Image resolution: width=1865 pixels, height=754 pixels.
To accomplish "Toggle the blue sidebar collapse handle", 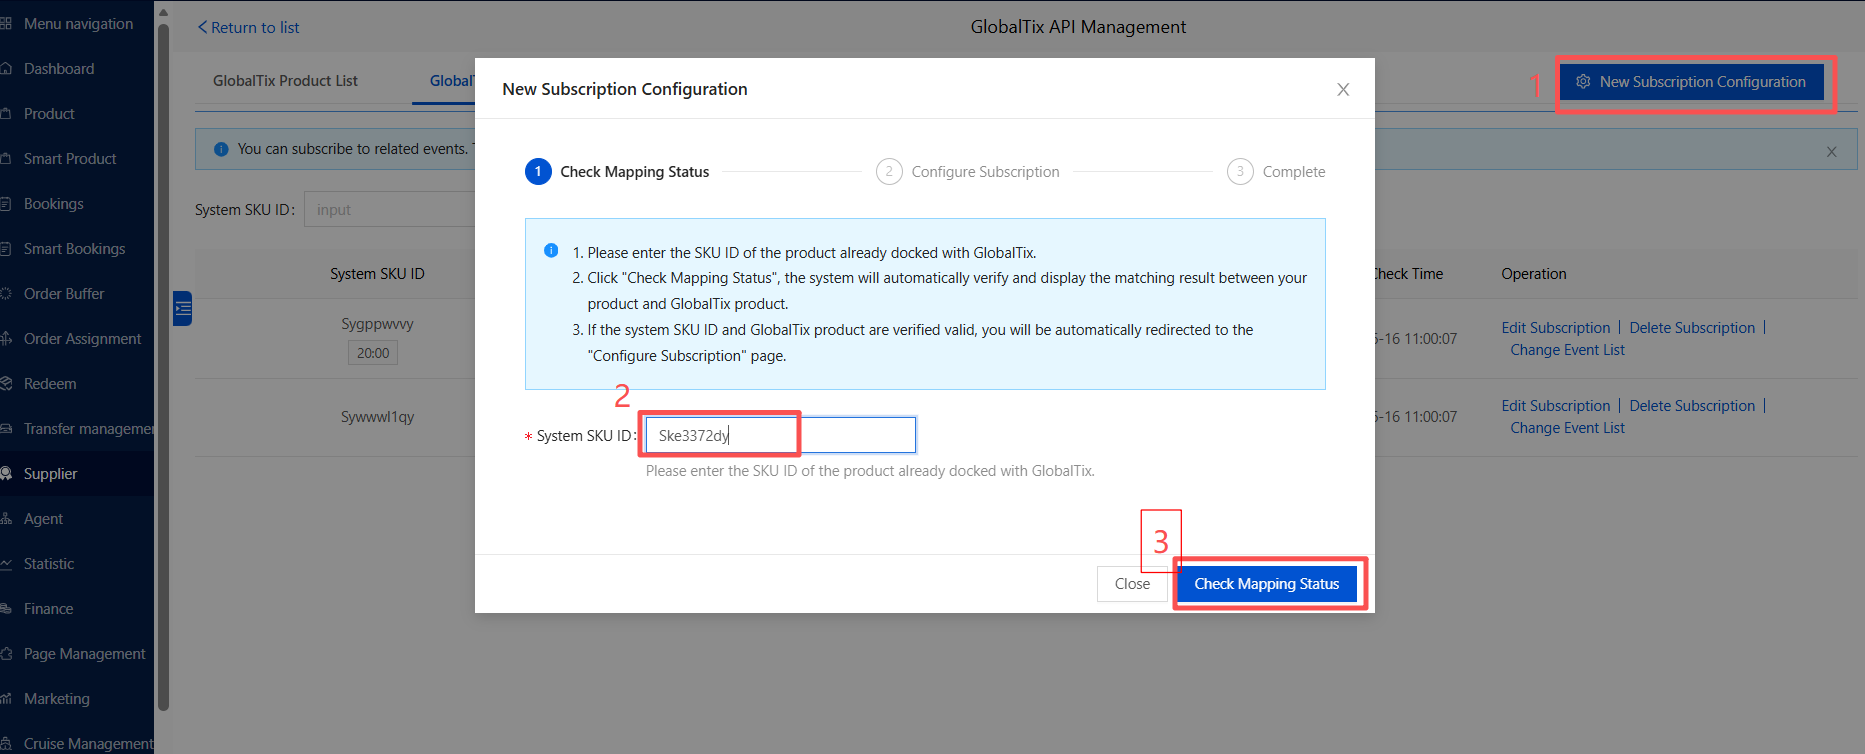I will coord(182,308).
